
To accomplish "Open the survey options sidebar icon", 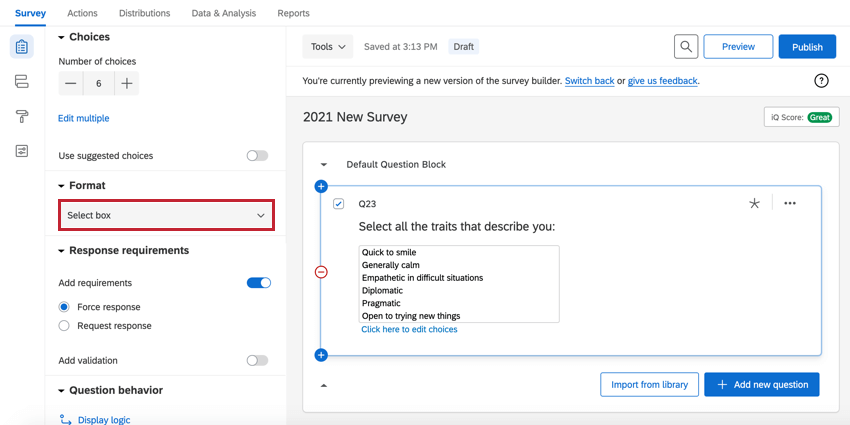I will (22, 151).
